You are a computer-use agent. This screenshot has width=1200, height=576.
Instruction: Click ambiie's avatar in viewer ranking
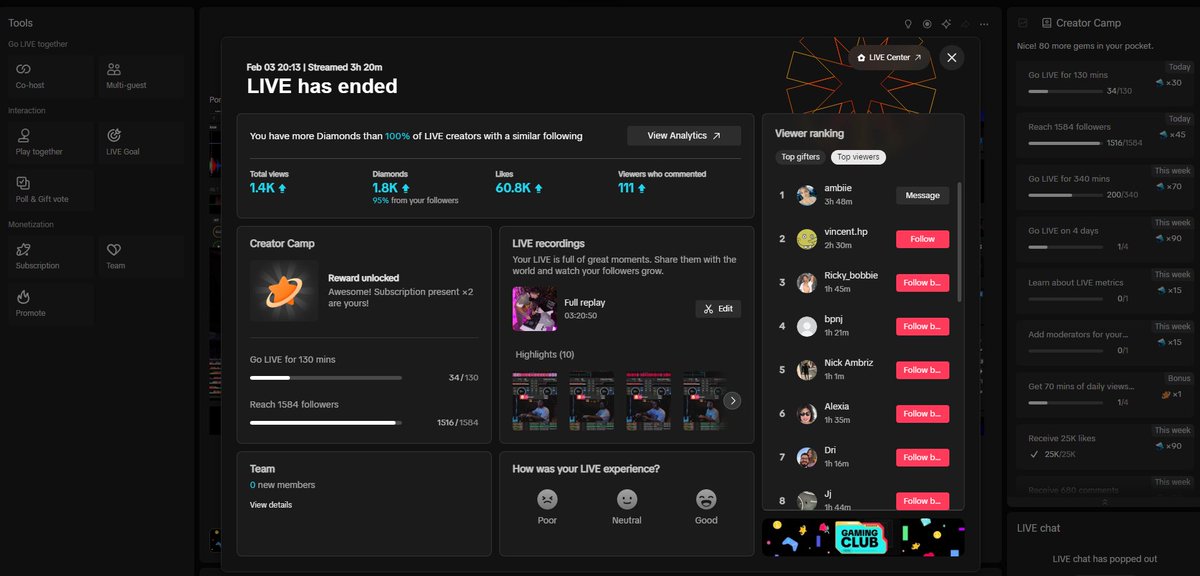click(x=807, y=195)
